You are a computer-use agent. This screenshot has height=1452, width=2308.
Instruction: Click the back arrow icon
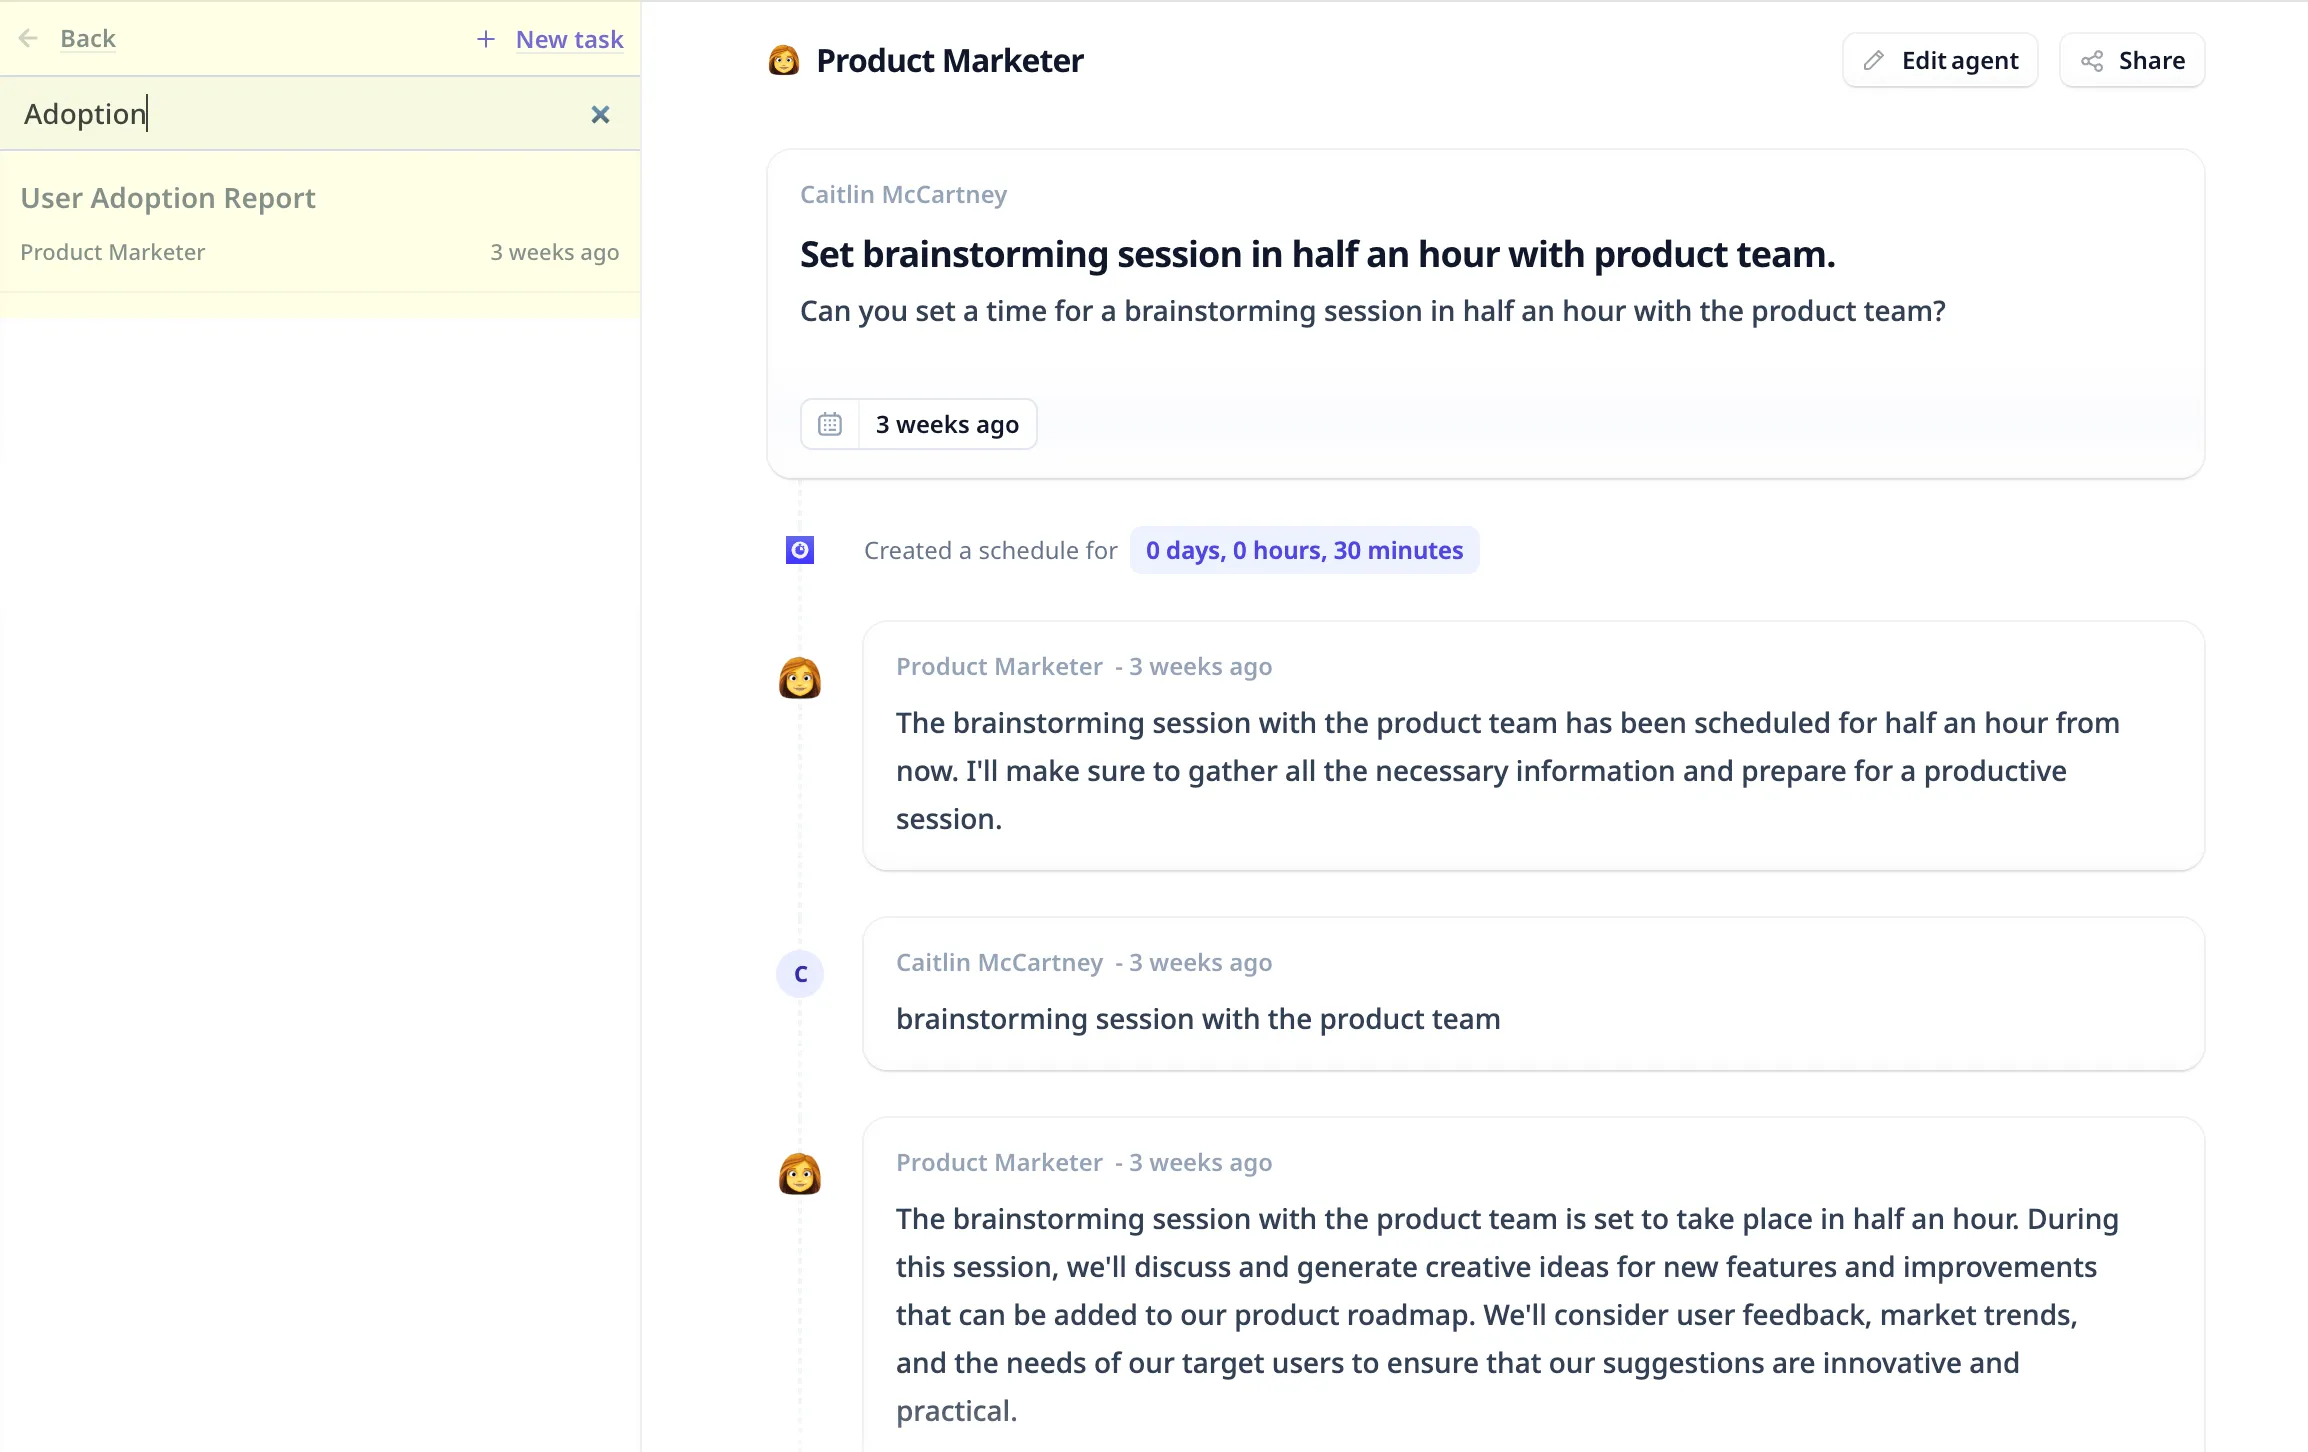[28, 39]
